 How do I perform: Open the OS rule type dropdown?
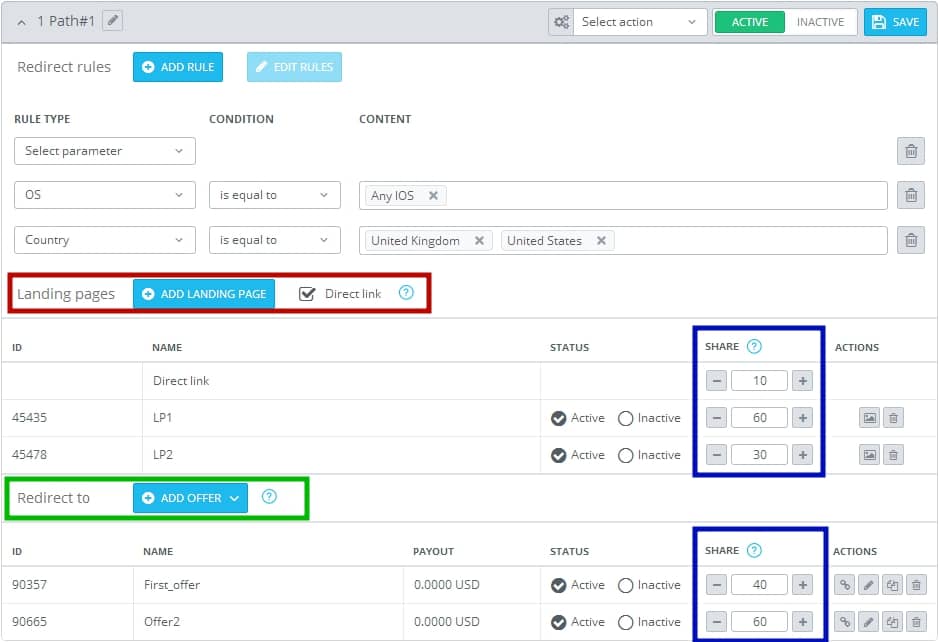coord(105,195)
